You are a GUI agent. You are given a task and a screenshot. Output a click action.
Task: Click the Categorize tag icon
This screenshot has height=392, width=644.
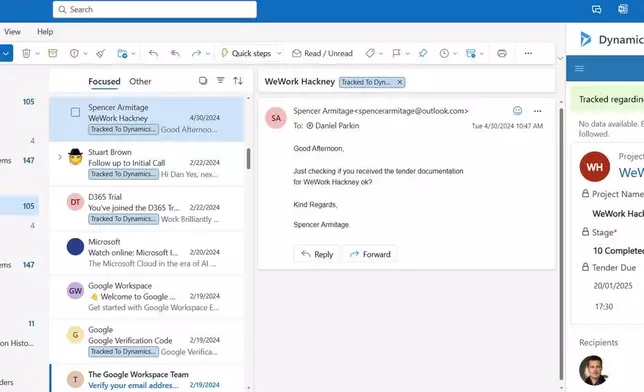click(370, 53)
